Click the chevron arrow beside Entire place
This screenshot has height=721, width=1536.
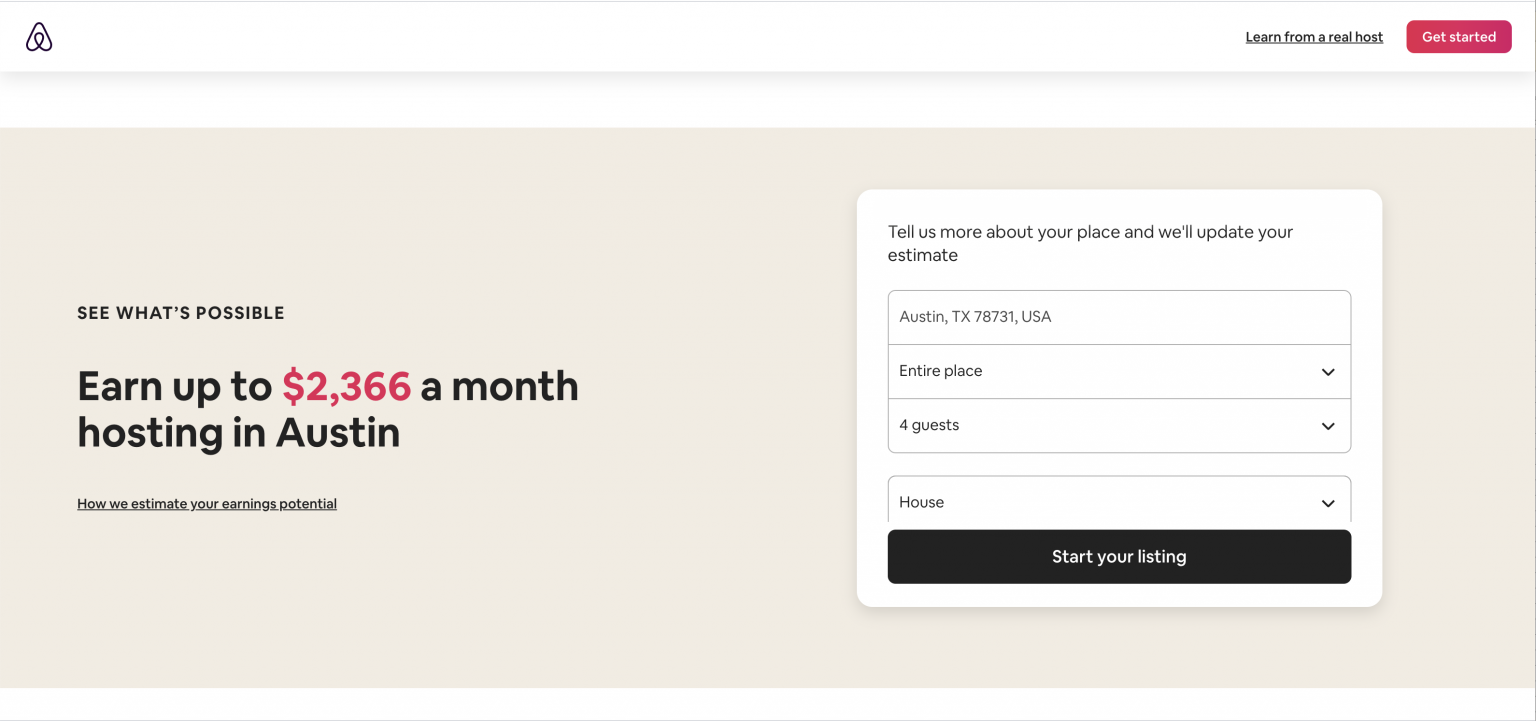tap(1327, 372)
